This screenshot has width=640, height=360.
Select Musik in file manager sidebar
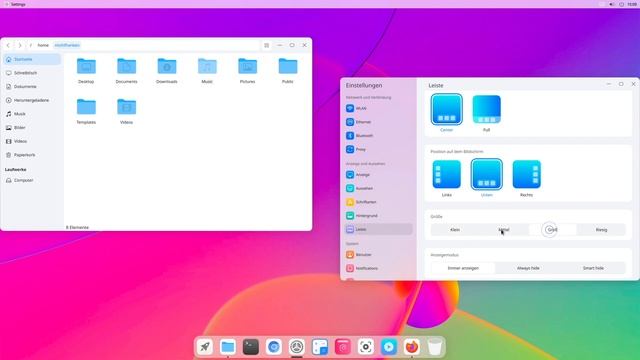(32, 114)
